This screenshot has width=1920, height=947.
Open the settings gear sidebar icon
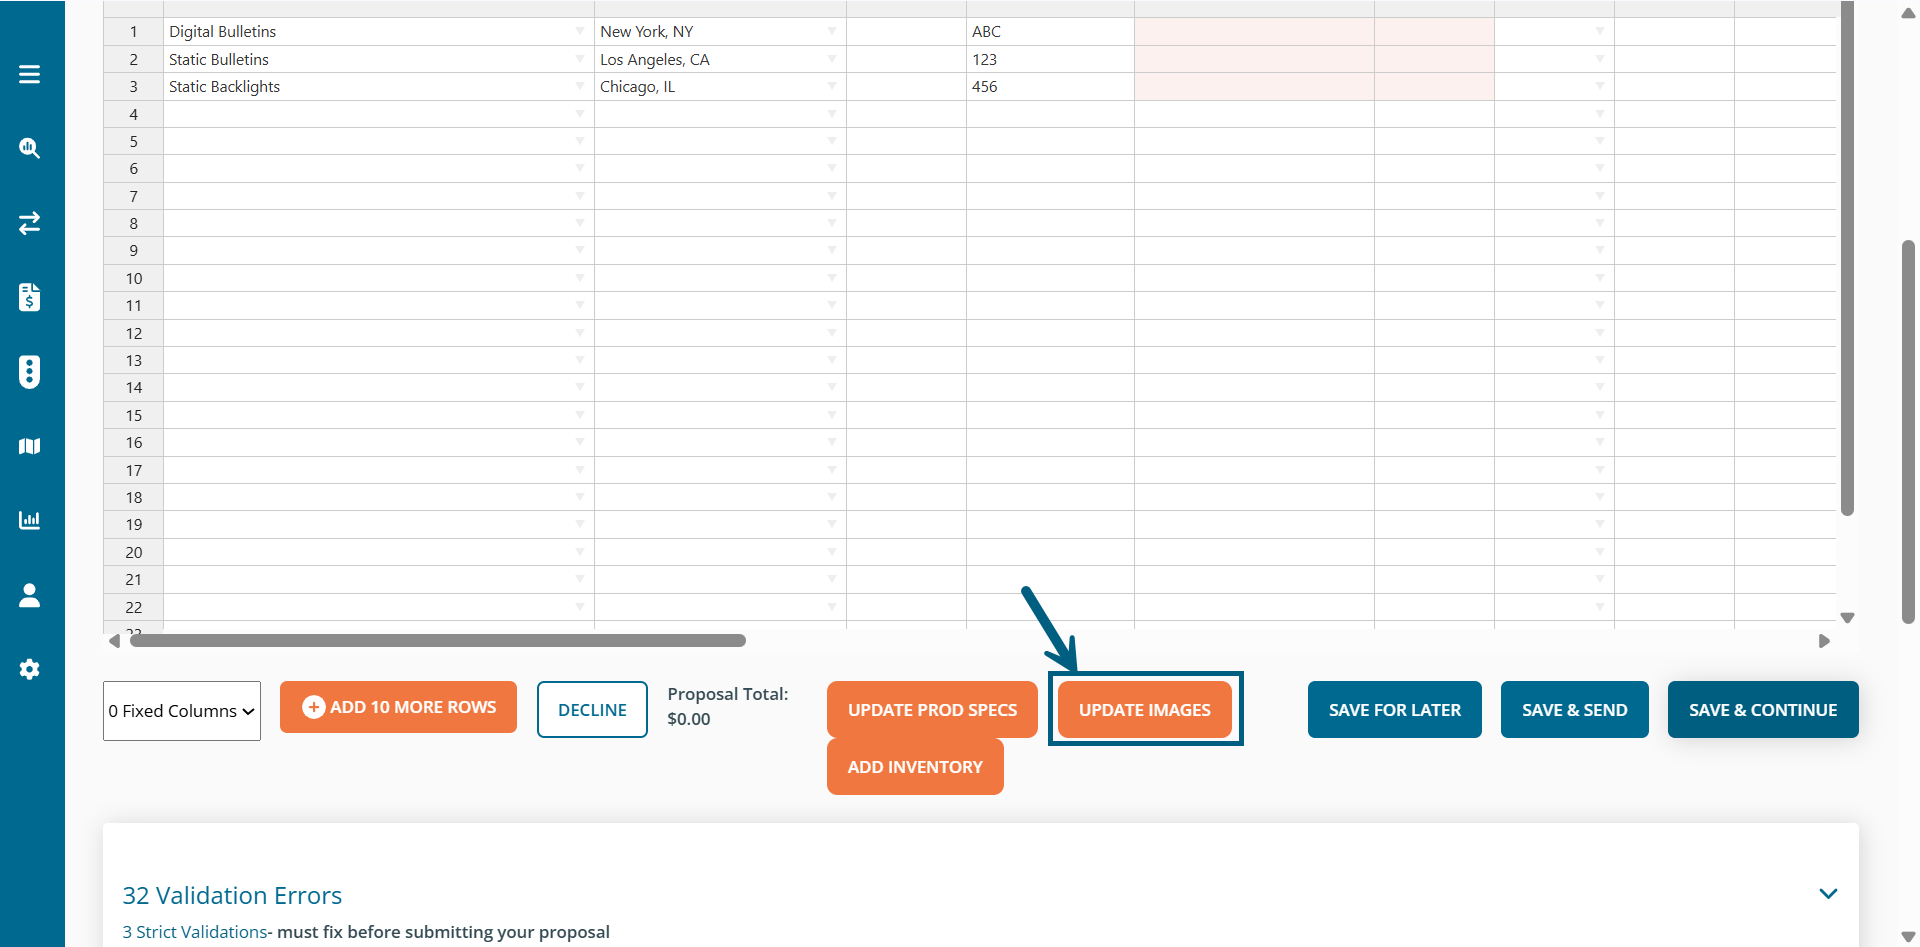(x=29, y=669)
